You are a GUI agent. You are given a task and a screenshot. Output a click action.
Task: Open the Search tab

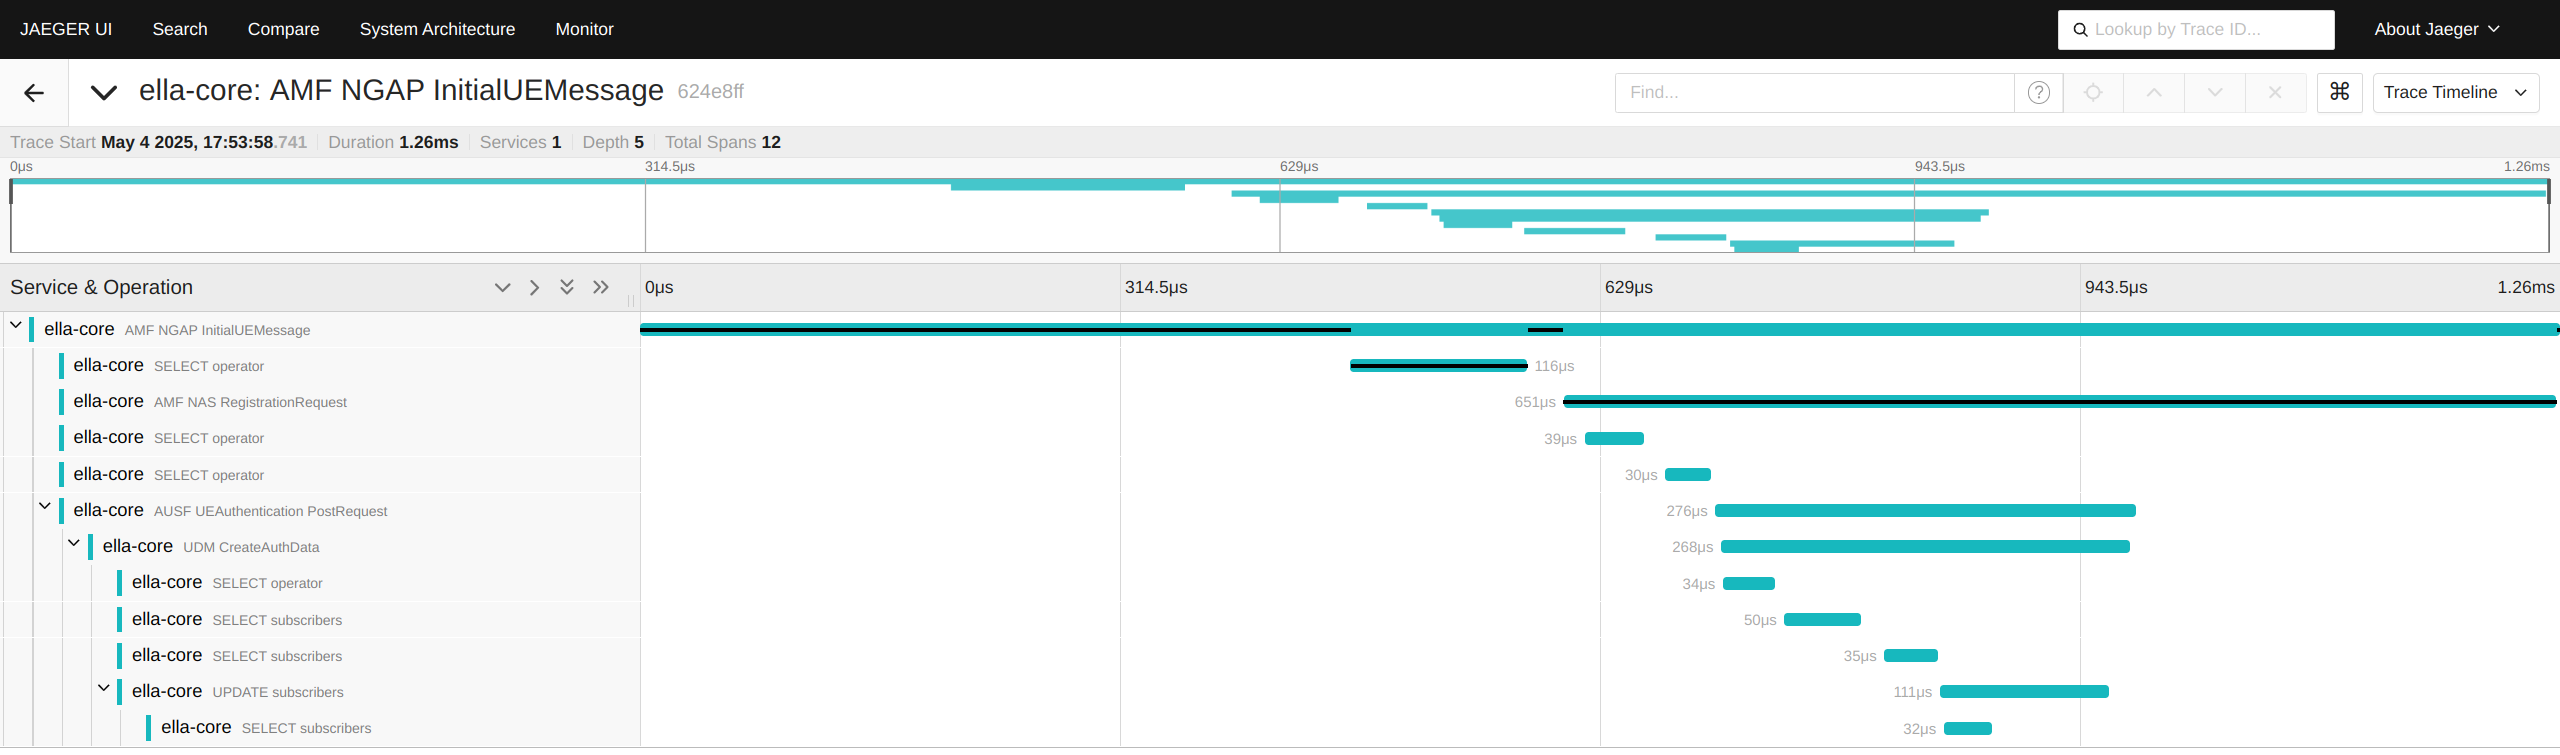click(x=180, y=30)
